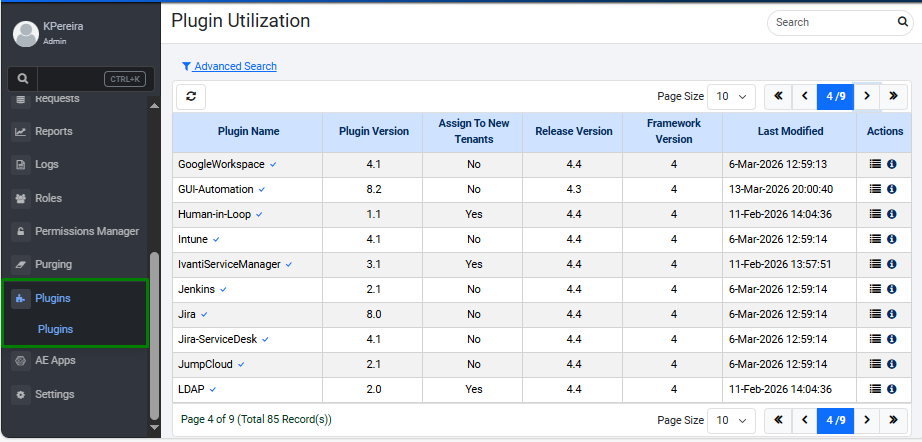Open list action for IvantiServiceManager row
The width and height of the screenshot is (922, 442).
[875, 264]
